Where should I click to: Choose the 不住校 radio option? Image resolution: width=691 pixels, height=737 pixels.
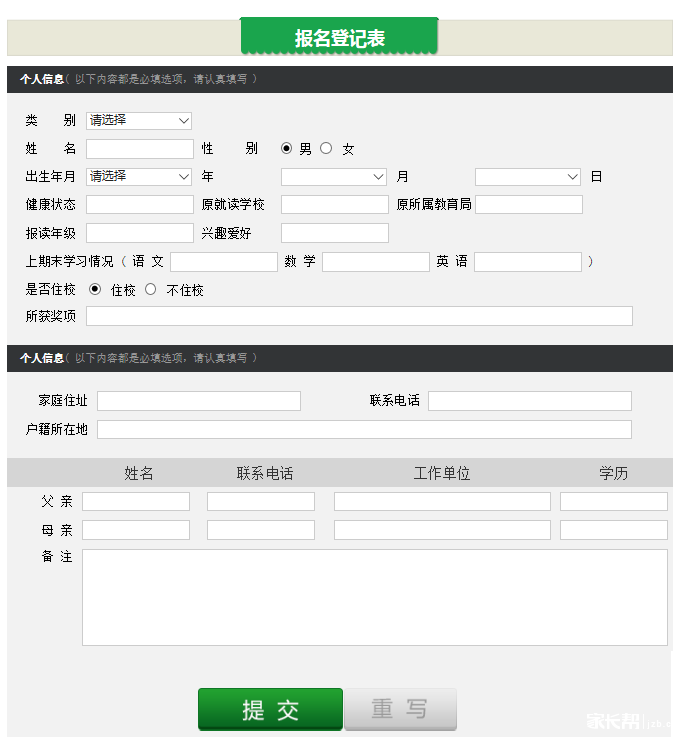[151, 290]
